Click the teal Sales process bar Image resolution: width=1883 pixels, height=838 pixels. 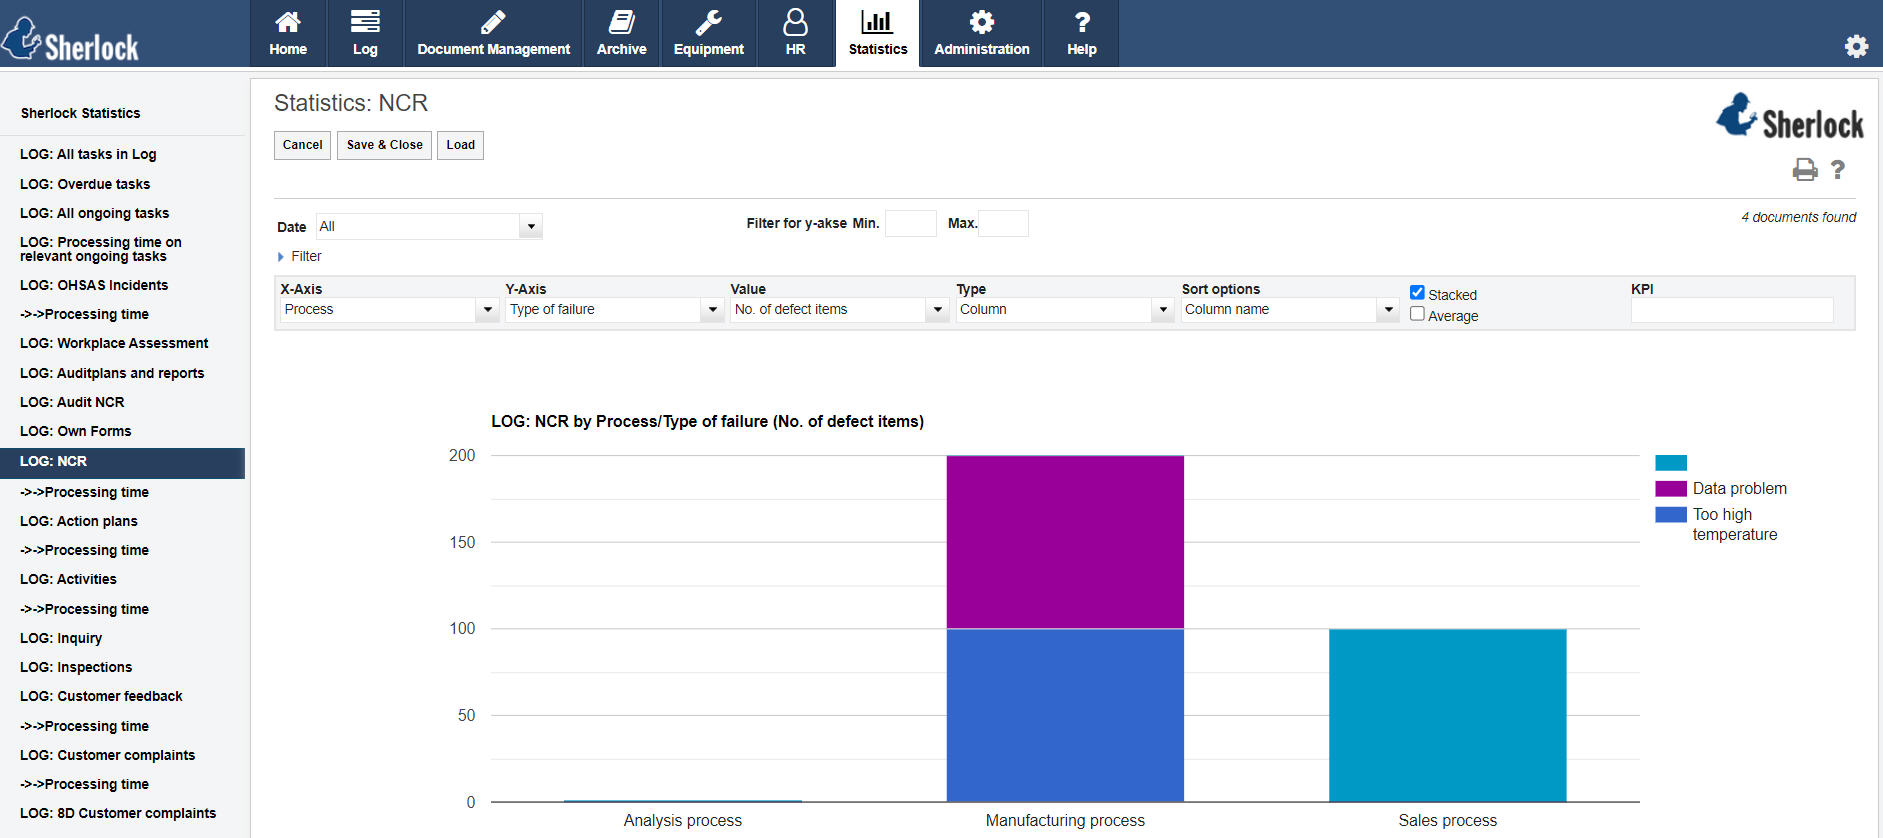pyautogui.click(x=1447, y=715)
